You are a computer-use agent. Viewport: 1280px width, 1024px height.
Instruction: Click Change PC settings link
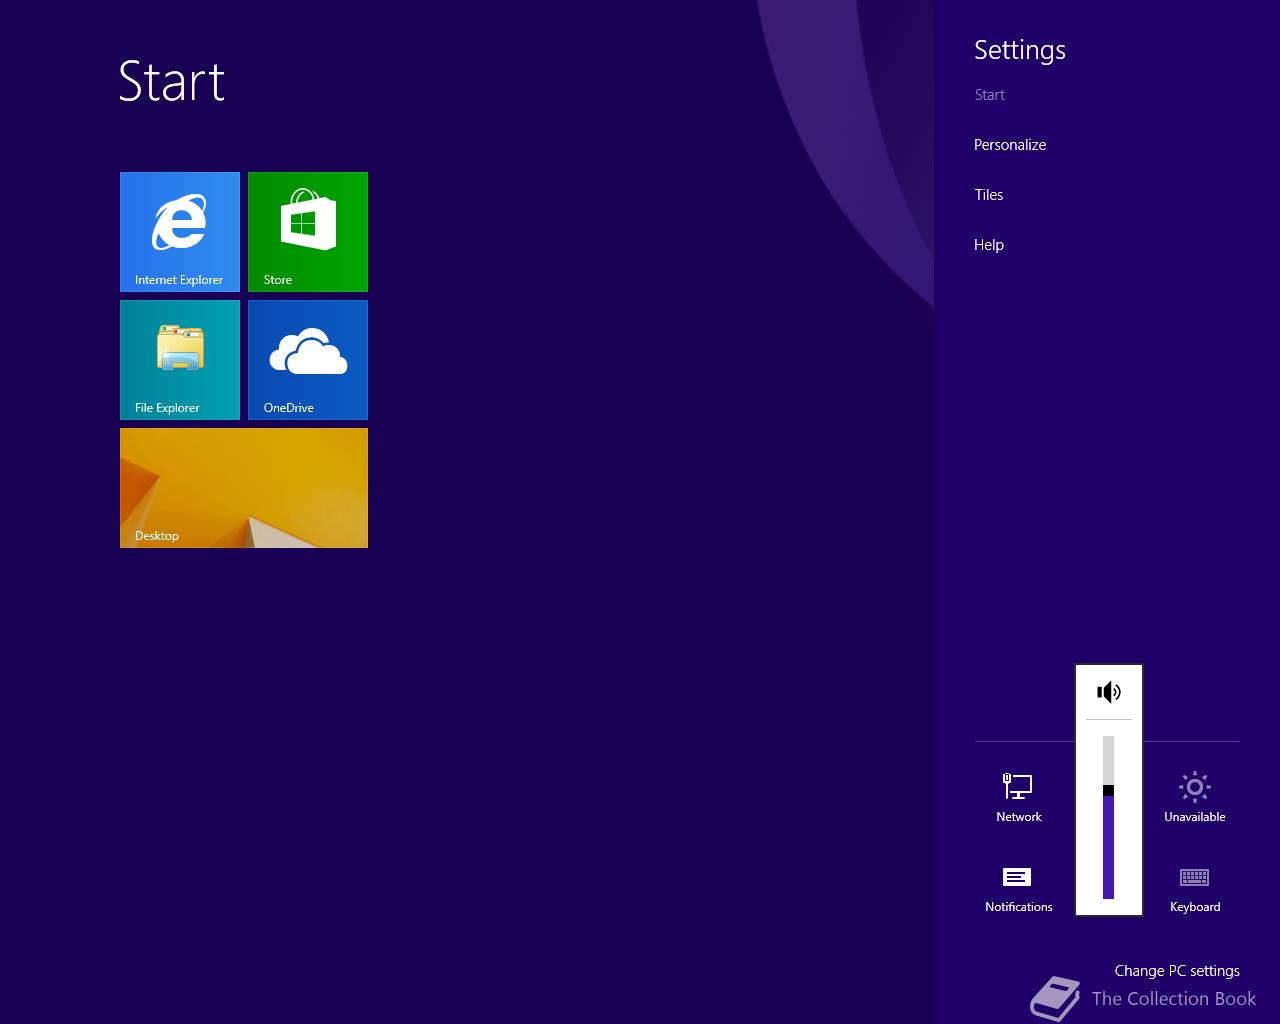point(1177,971)
